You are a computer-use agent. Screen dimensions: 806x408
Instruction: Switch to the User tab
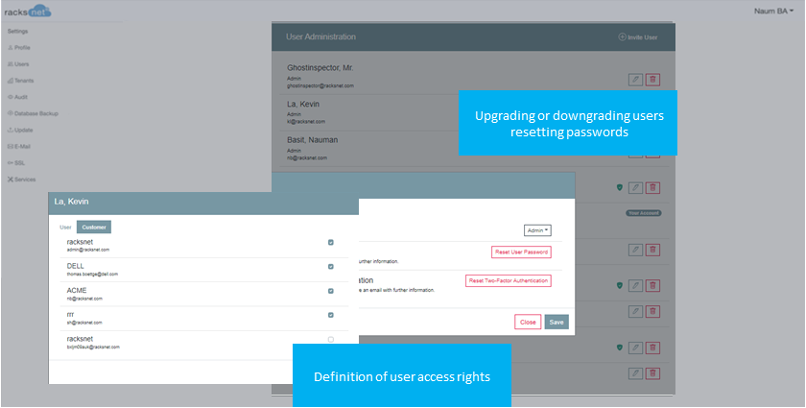pyautogui.click(x=65, y=227)
